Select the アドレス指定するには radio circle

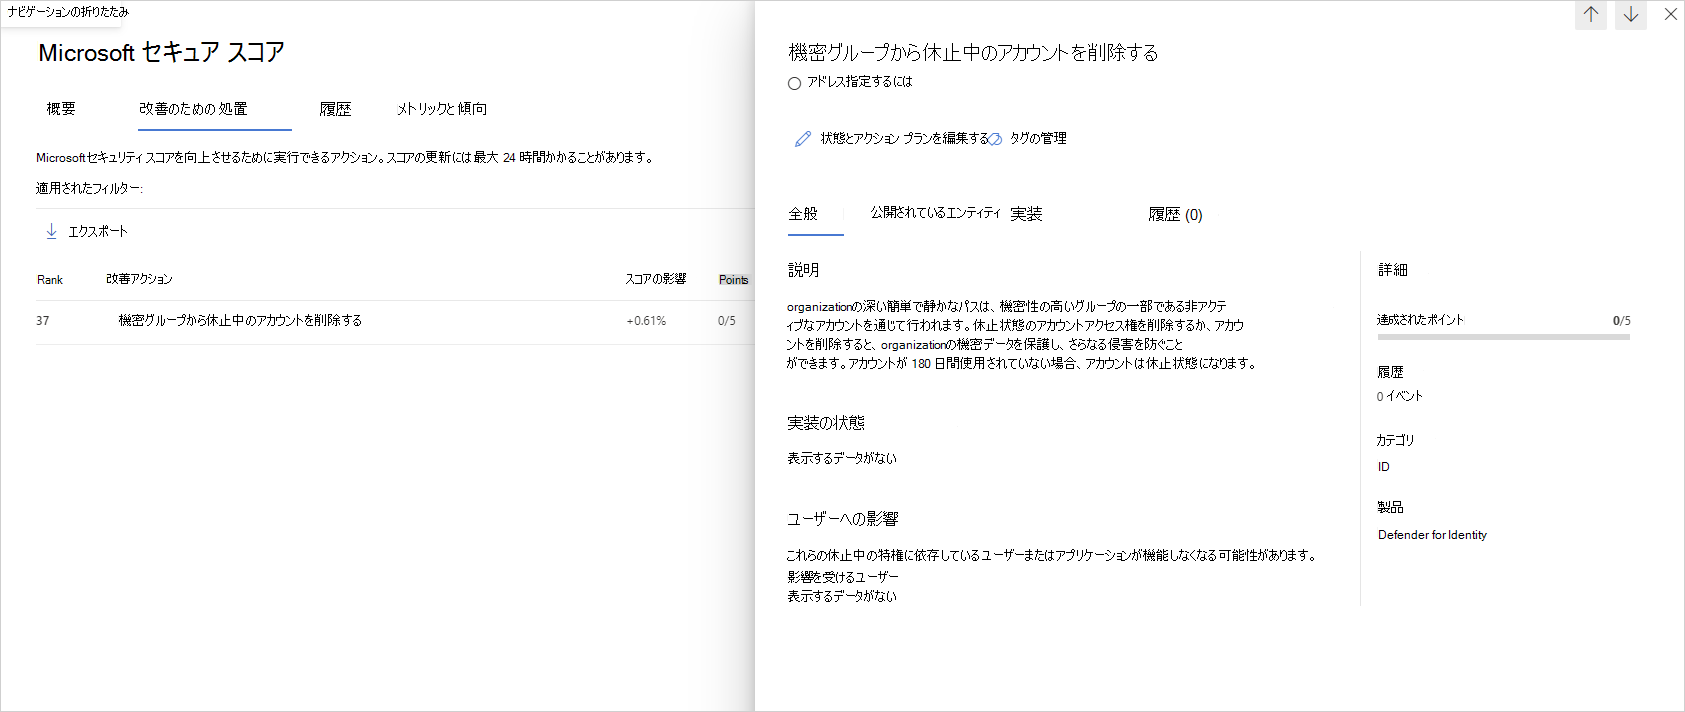[x=794, y=83]
